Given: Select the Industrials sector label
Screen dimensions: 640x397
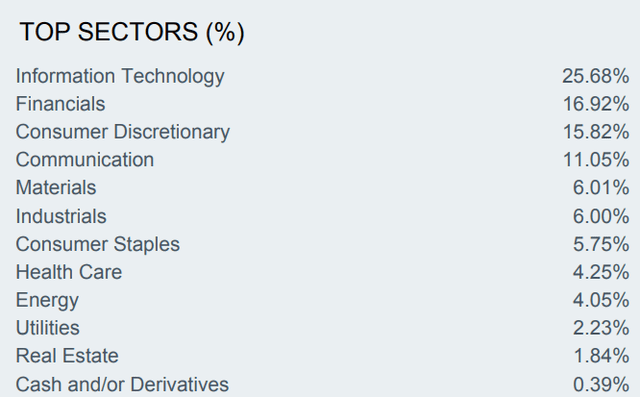Looking at the screenshot, I should pos(61,216).
